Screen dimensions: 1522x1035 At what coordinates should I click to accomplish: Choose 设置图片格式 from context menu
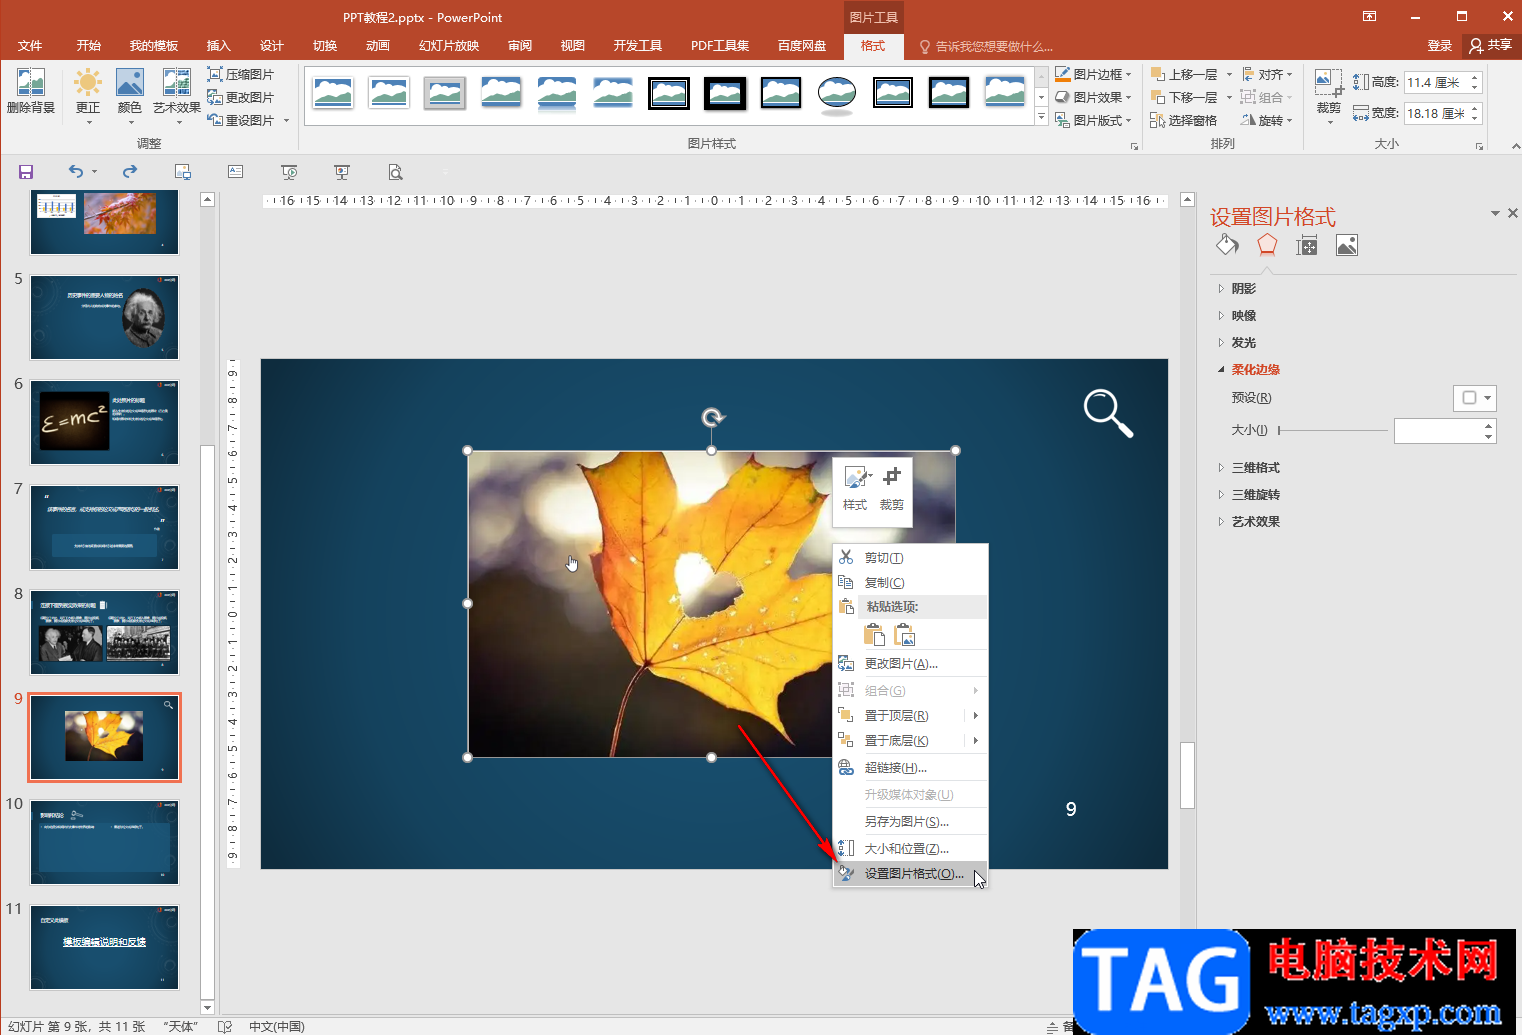coord(911,874)
